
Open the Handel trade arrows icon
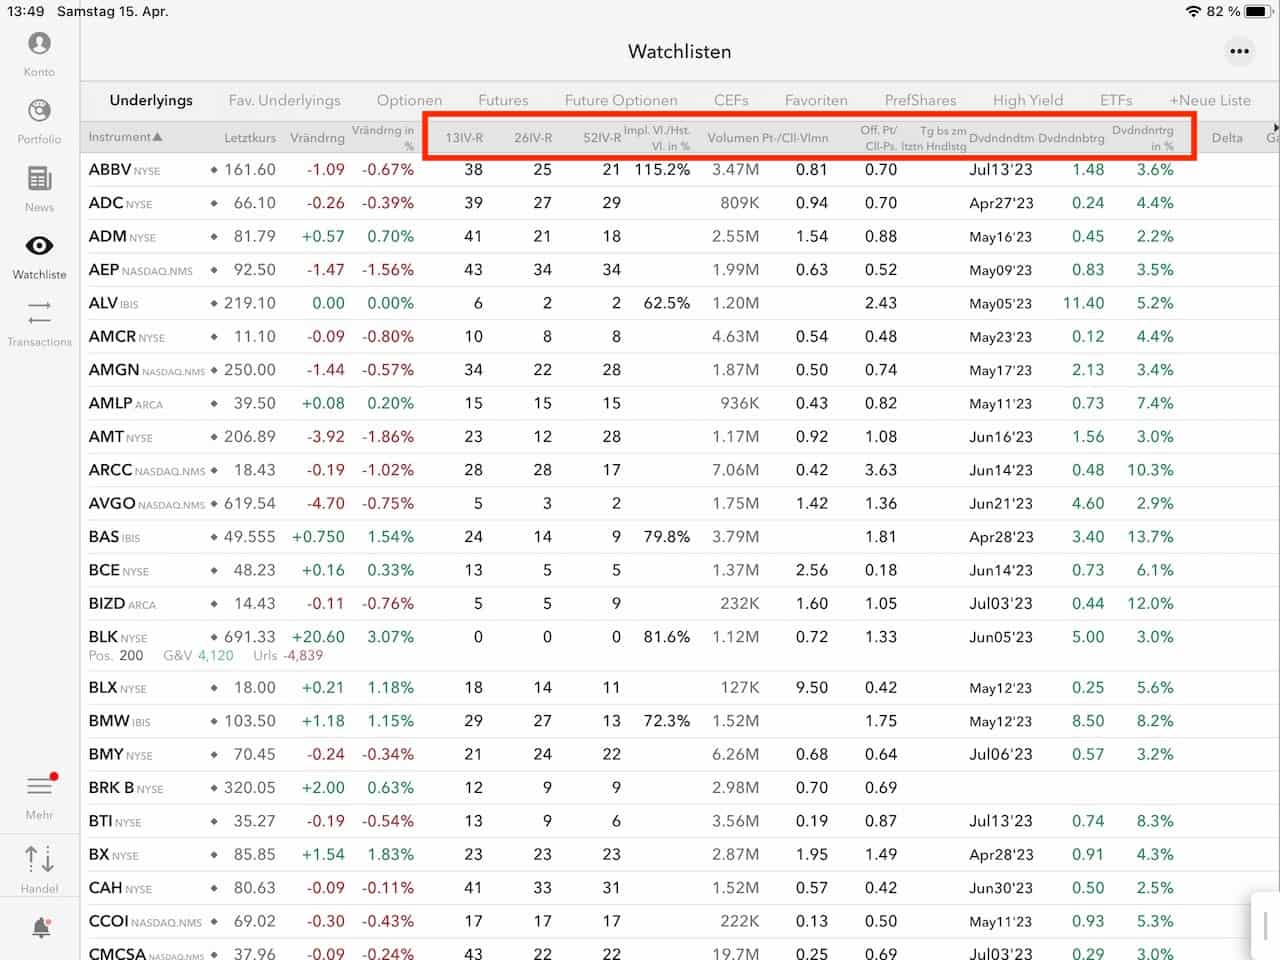(x=39, y=858)
